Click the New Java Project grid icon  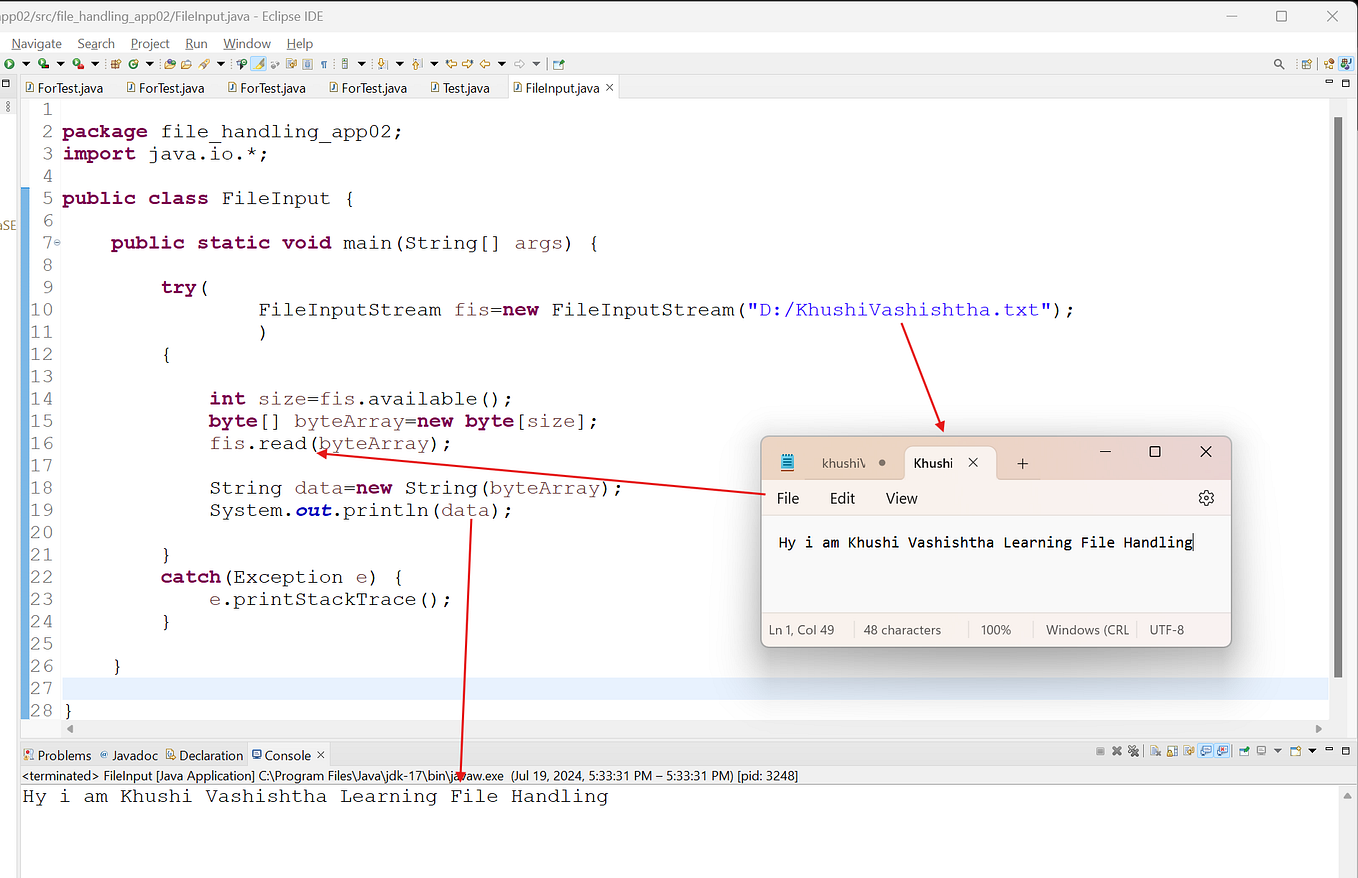pyautogui.click(x=115, y=64)
